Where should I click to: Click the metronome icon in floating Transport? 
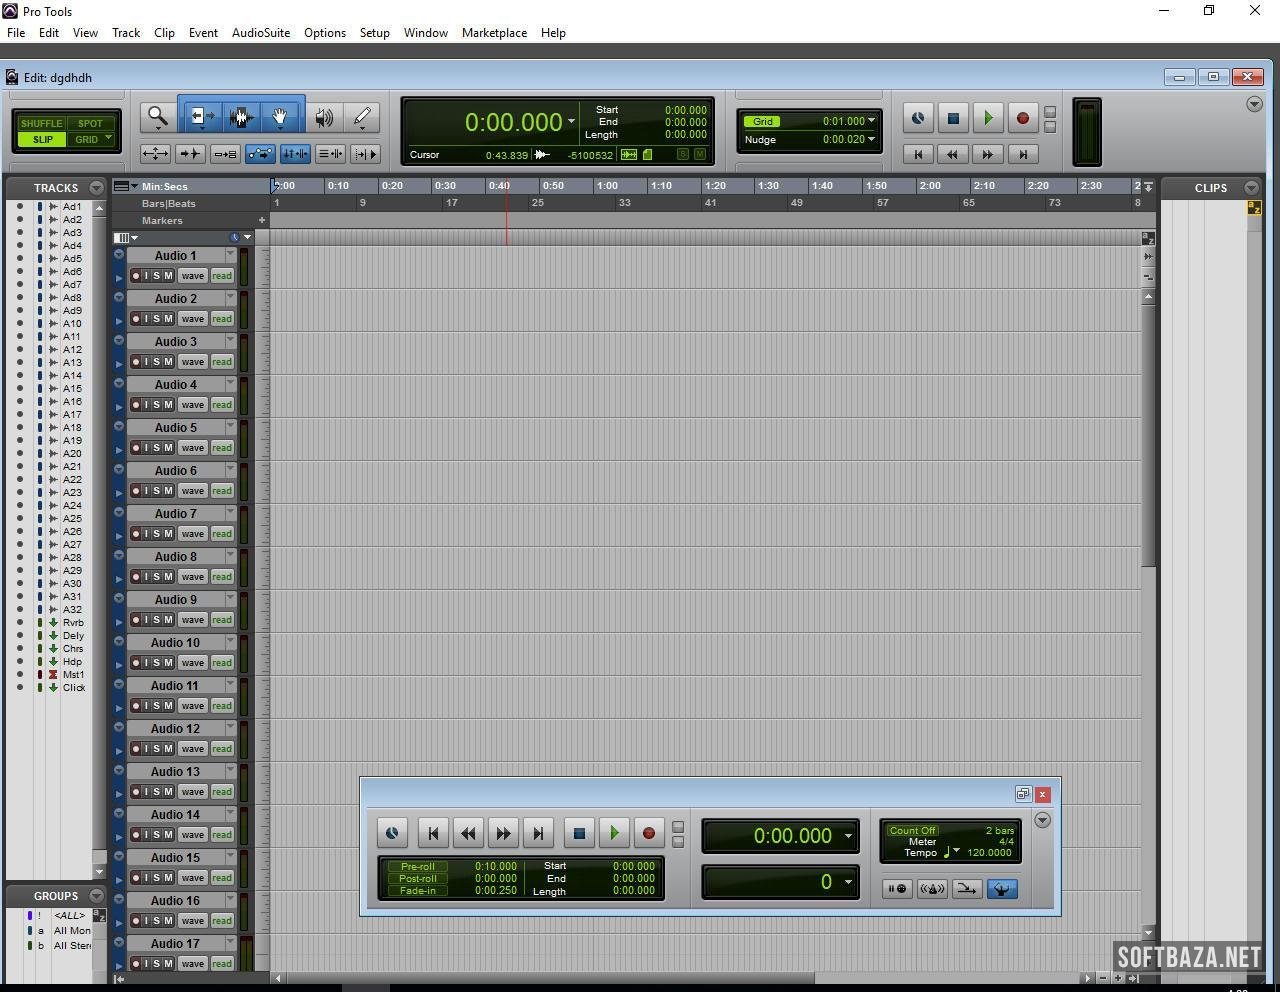tap(931, 889)
